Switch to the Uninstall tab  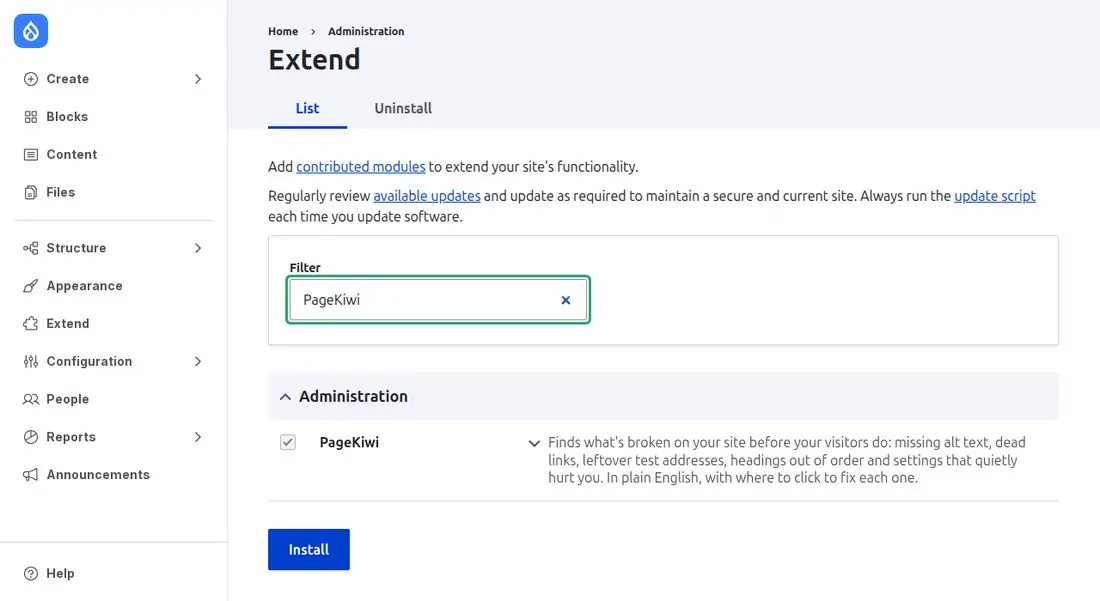[403, 109]
